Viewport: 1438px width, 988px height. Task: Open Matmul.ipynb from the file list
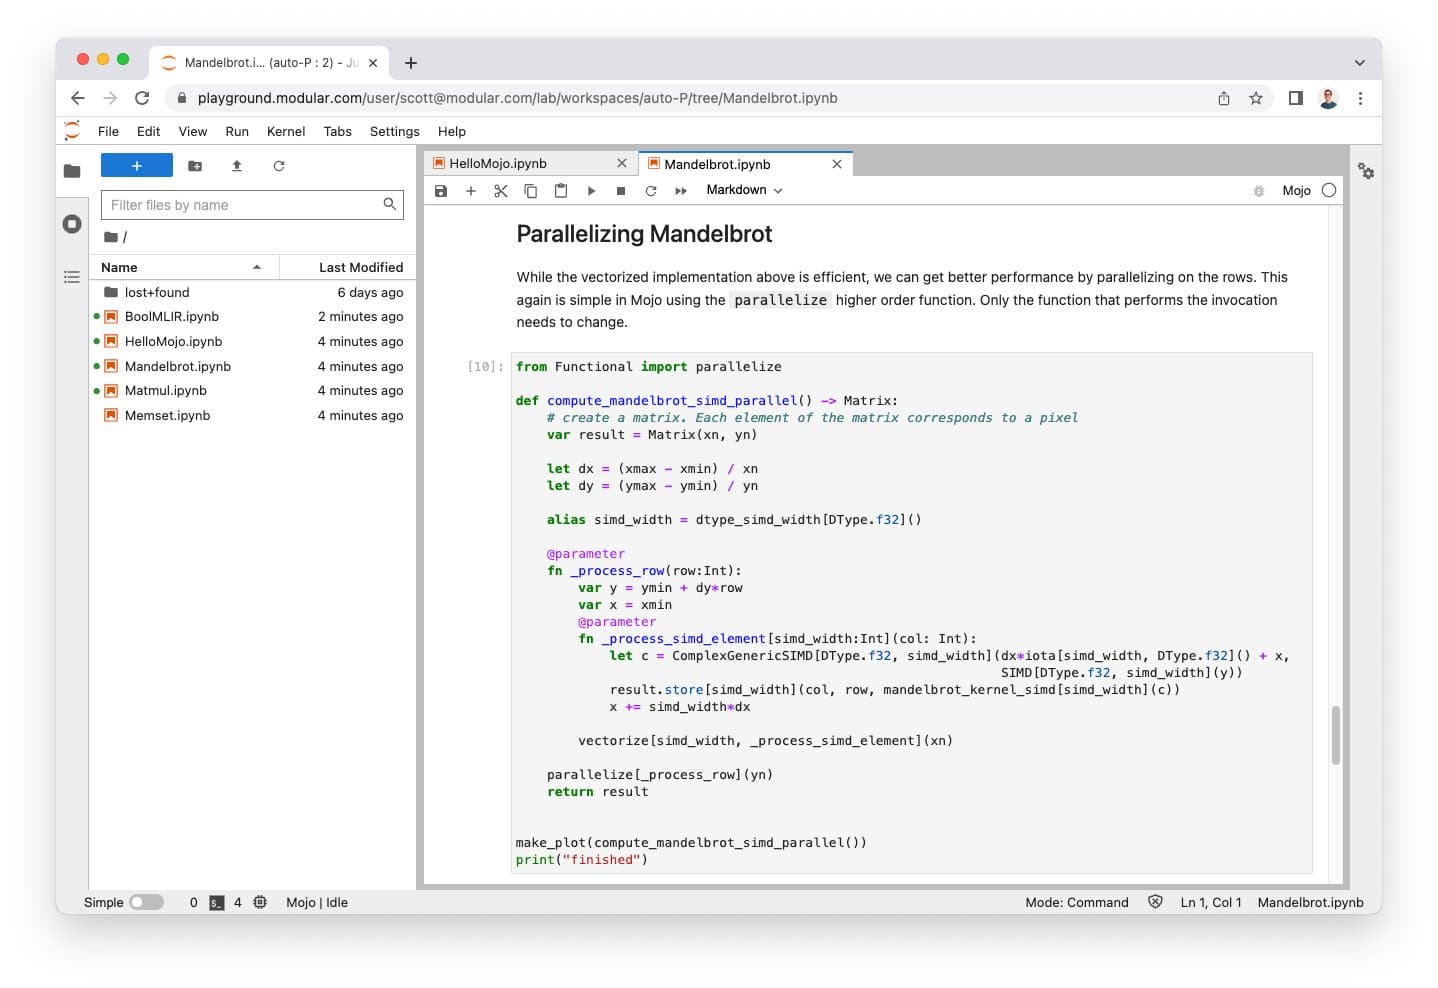click(x=166, y=391)
